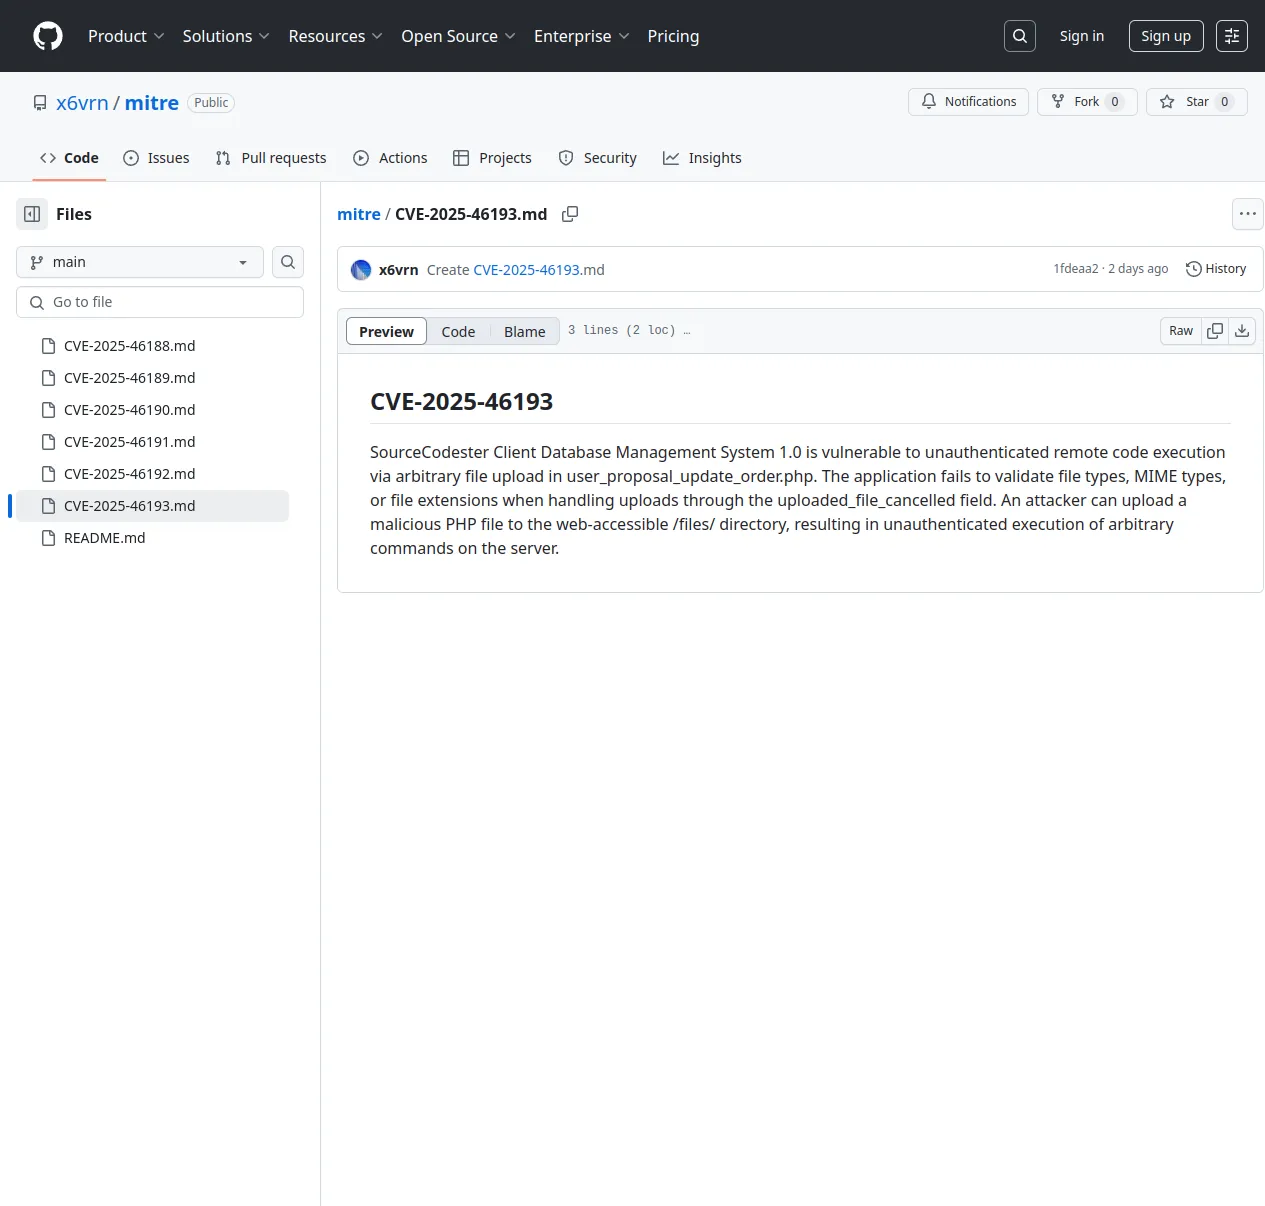Screen dimensions: 1265x1206
Task: Switch file view to Blame
Action: point(524,331)
